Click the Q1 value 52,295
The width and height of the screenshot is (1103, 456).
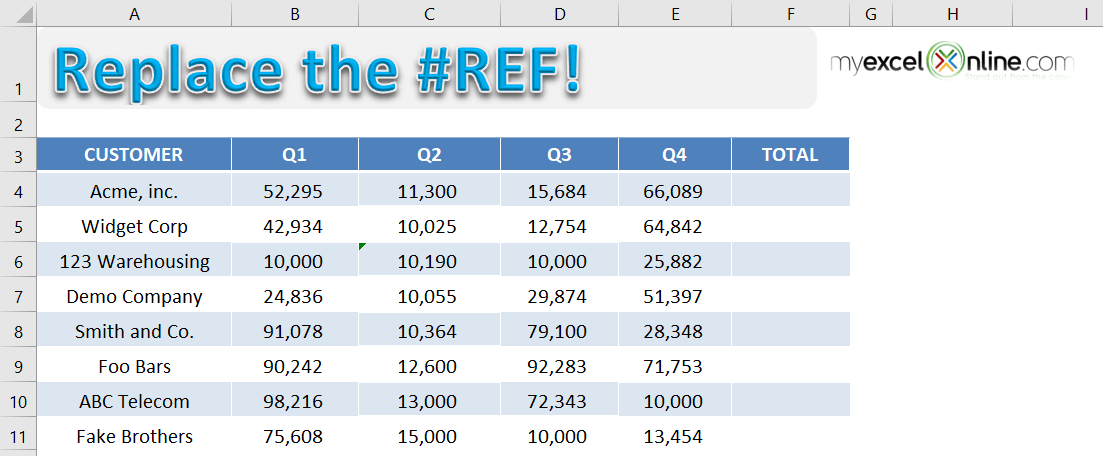294,190
